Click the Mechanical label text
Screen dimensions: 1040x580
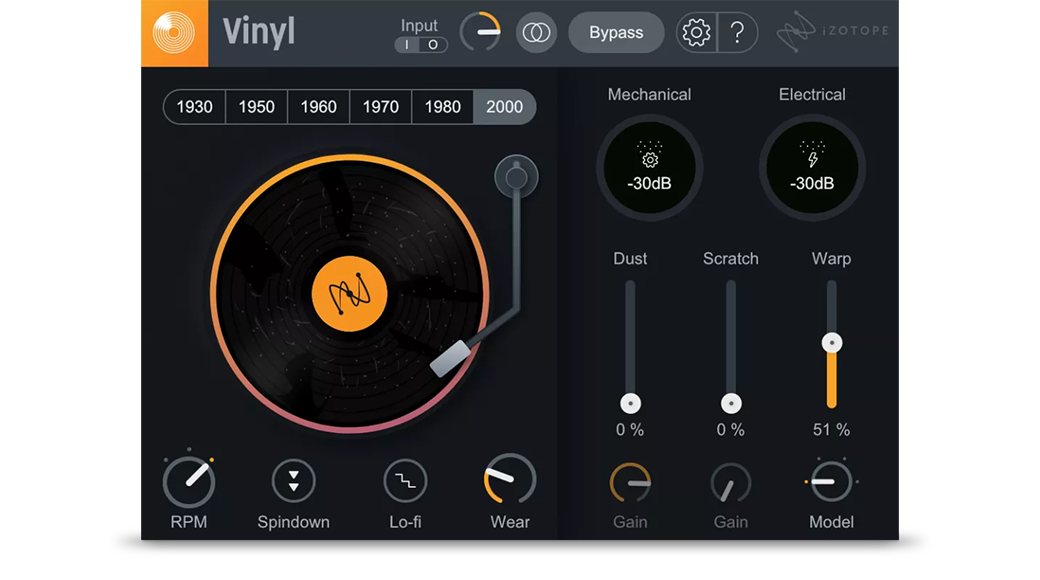649,94
